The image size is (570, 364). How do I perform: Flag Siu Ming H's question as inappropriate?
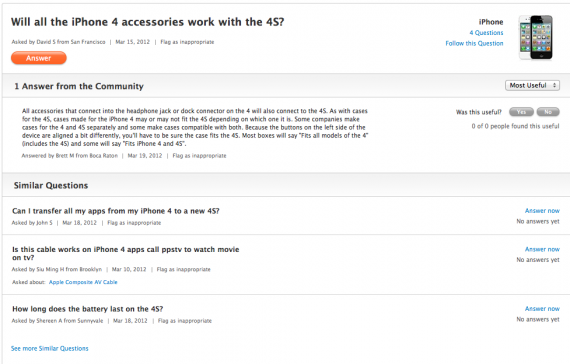pyautogui.click(x=184, y=269)
